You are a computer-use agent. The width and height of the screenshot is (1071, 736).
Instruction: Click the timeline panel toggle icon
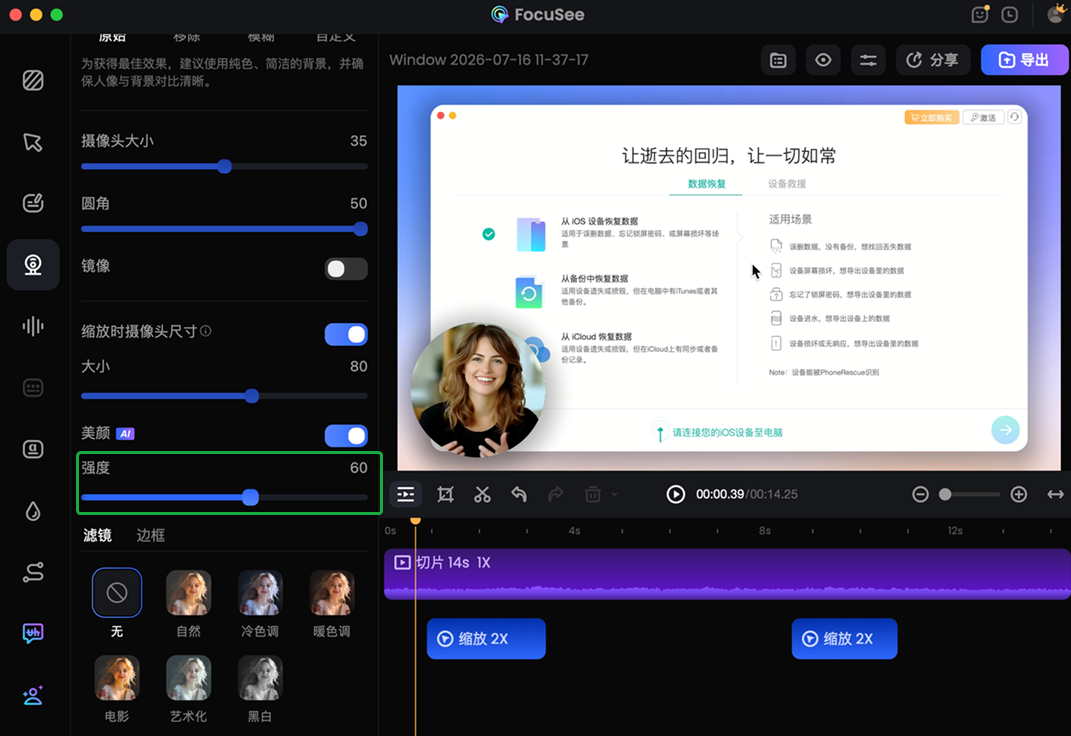click(x=406, y=494)
